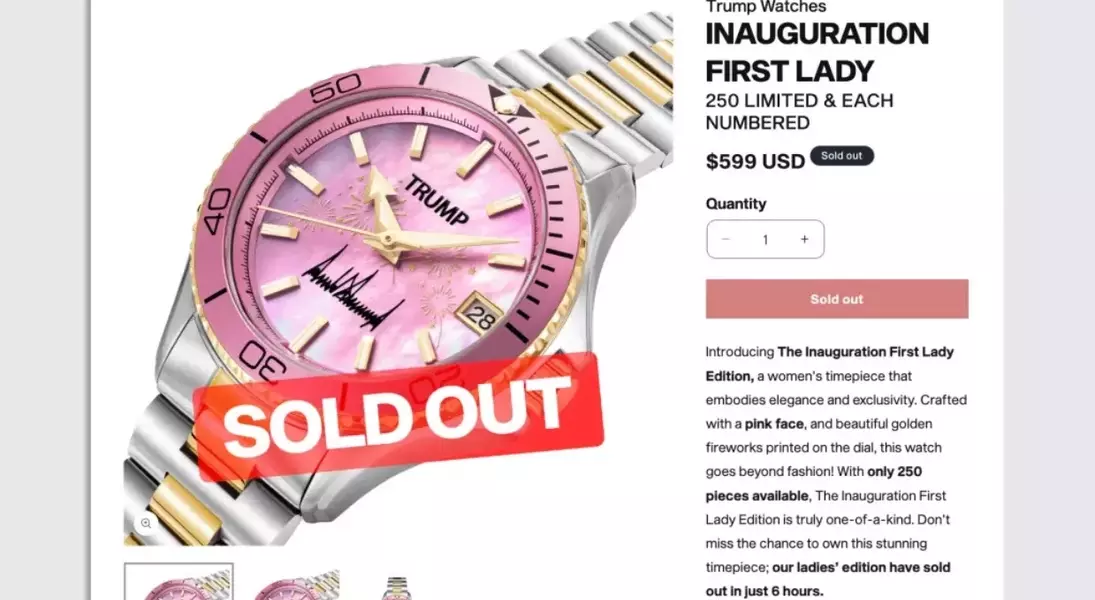
Task: Select the third upright watch thumbnail
Action: [x=397, y=588]
